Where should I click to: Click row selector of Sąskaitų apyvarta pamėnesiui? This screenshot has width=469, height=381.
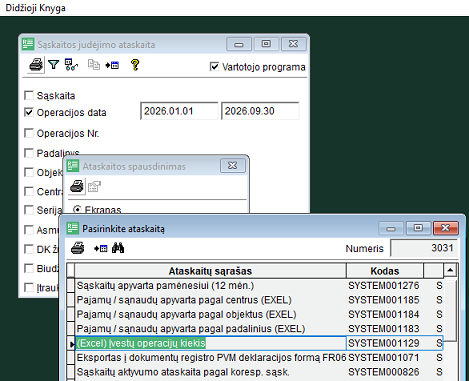71,286
